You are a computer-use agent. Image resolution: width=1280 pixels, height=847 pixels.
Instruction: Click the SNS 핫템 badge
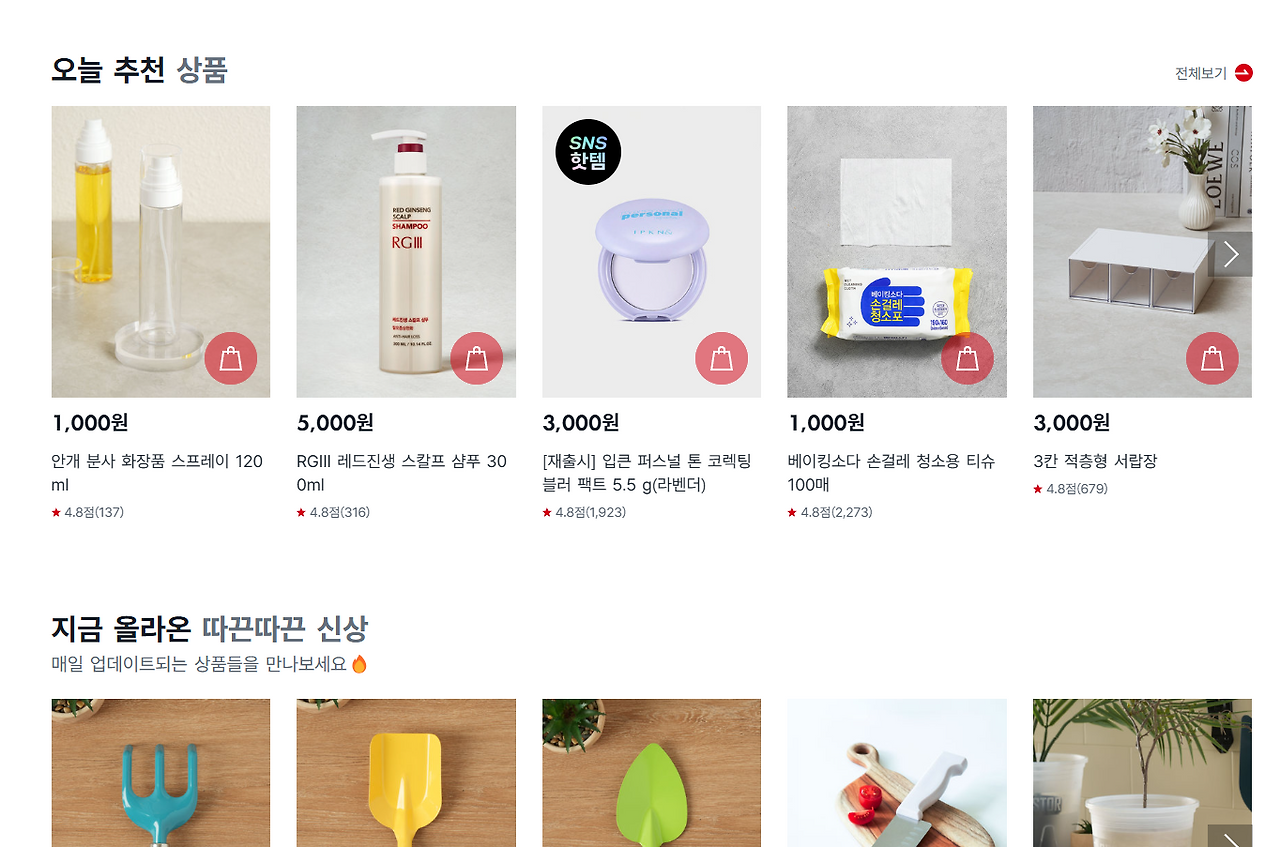pyautogui.click(x=588, y=152)
